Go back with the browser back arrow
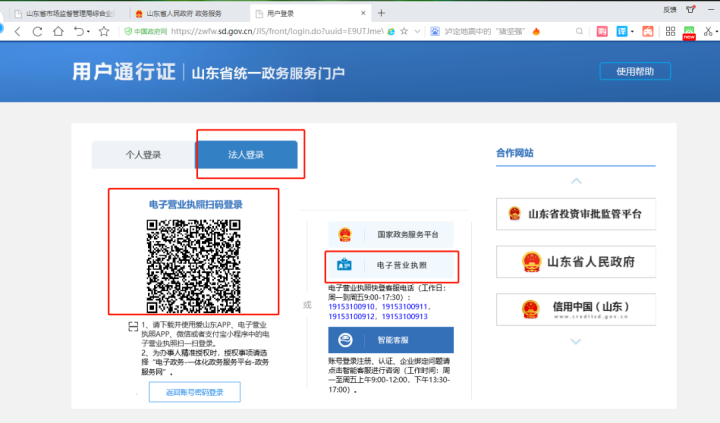Screen dimensions: 720x423 coord(17,32)
